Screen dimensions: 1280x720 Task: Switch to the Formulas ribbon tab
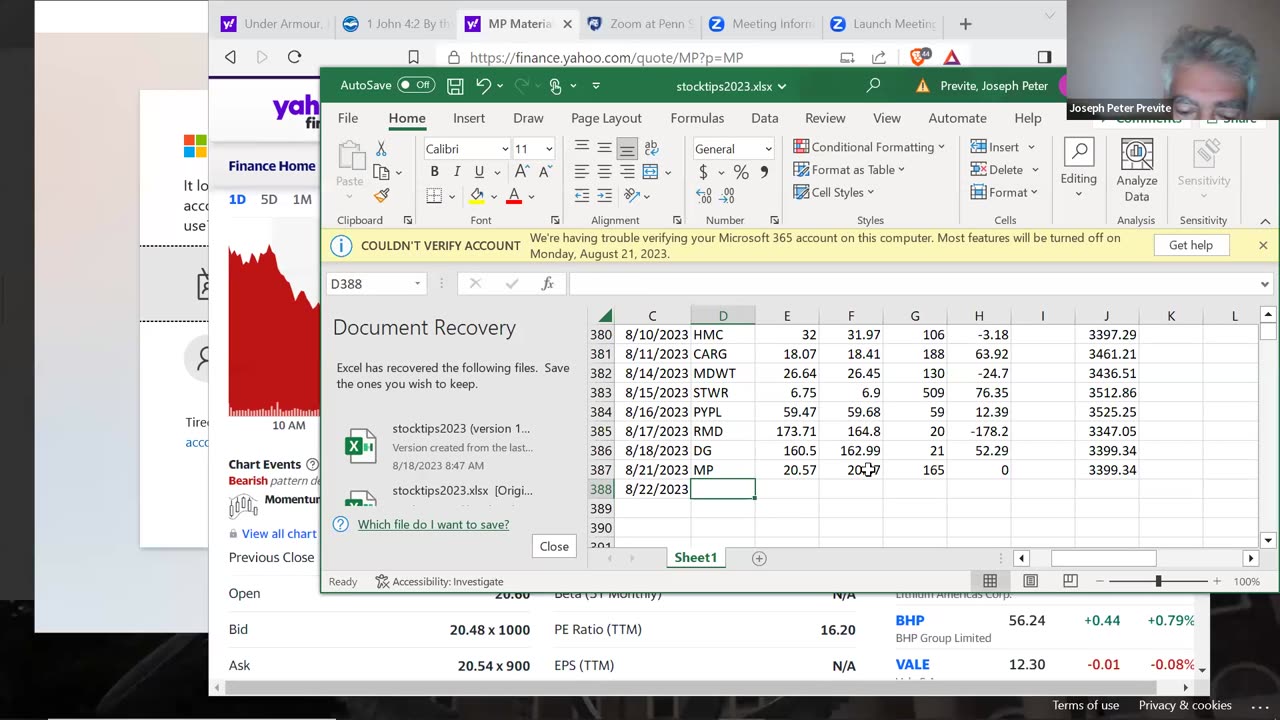697,118
